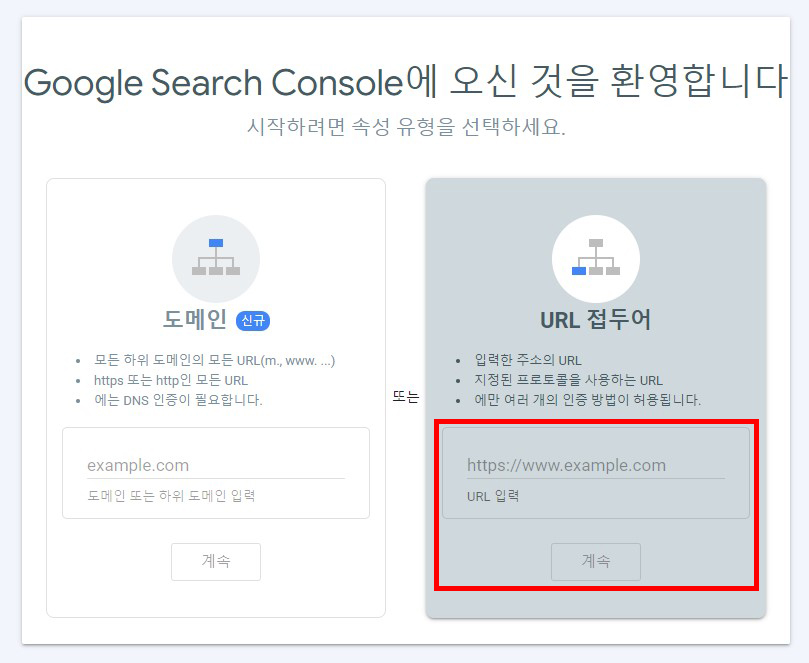Viewport: 809px width, 663px height.
Task: Click 계속 button under the URL field
Action: coord(596,561)
